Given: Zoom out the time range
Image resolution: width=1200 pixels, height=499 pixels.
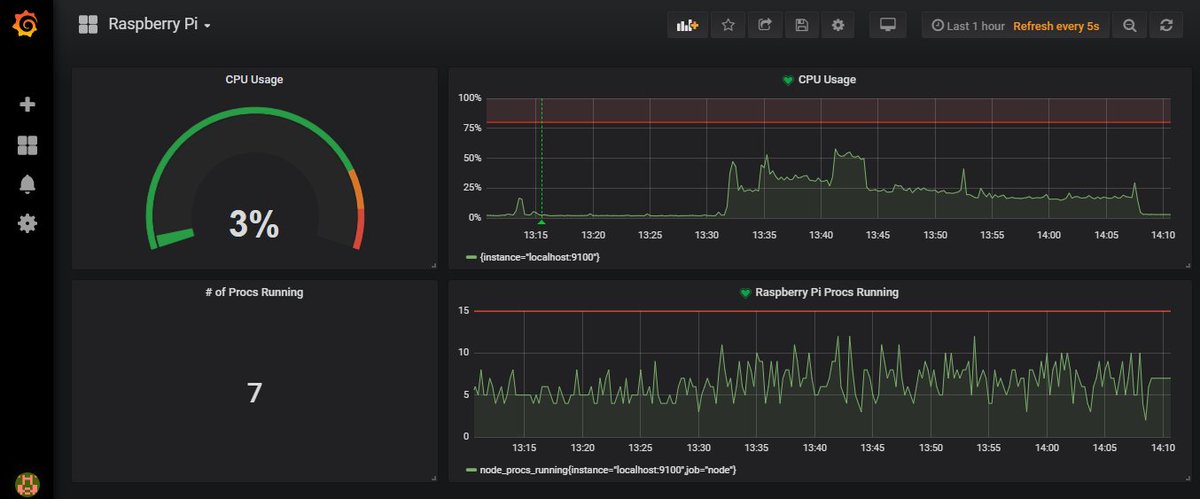Looking at the screenshot, I should click(x=1130, y=26).
